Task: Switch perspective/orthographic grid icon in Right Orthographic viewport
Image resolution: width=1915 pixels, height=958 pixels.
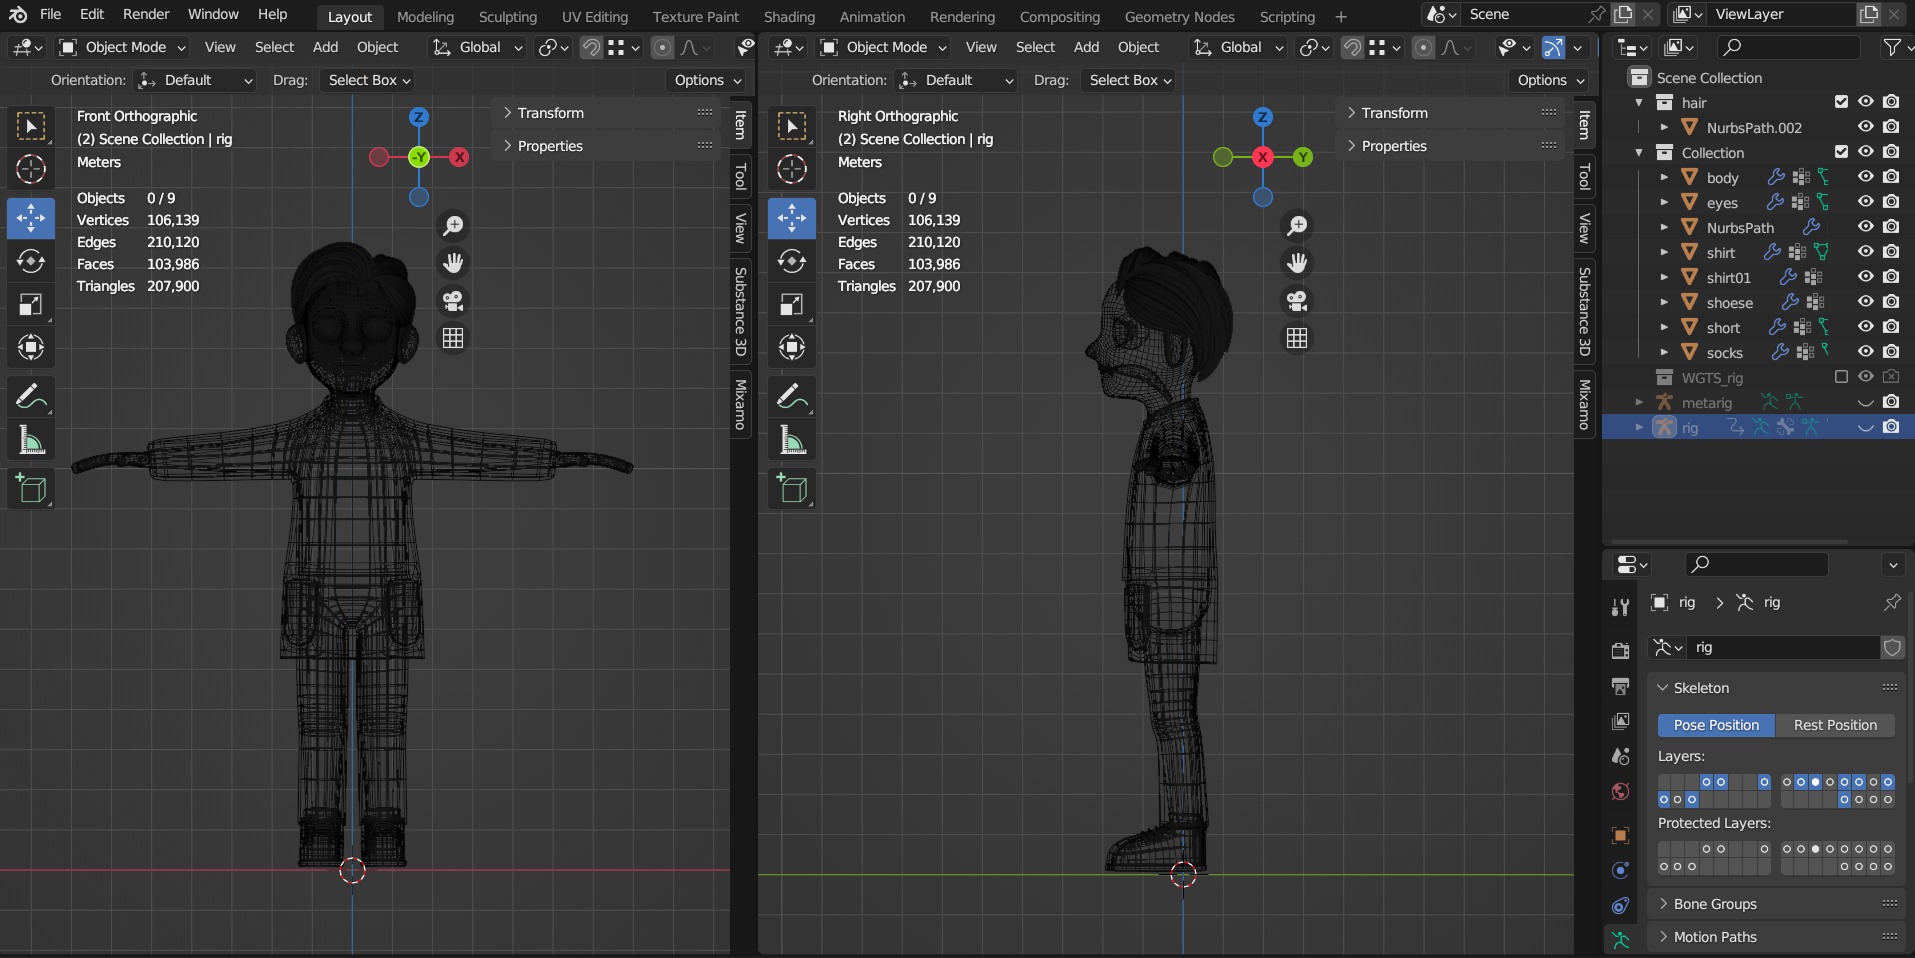Action: [1297, 338]
